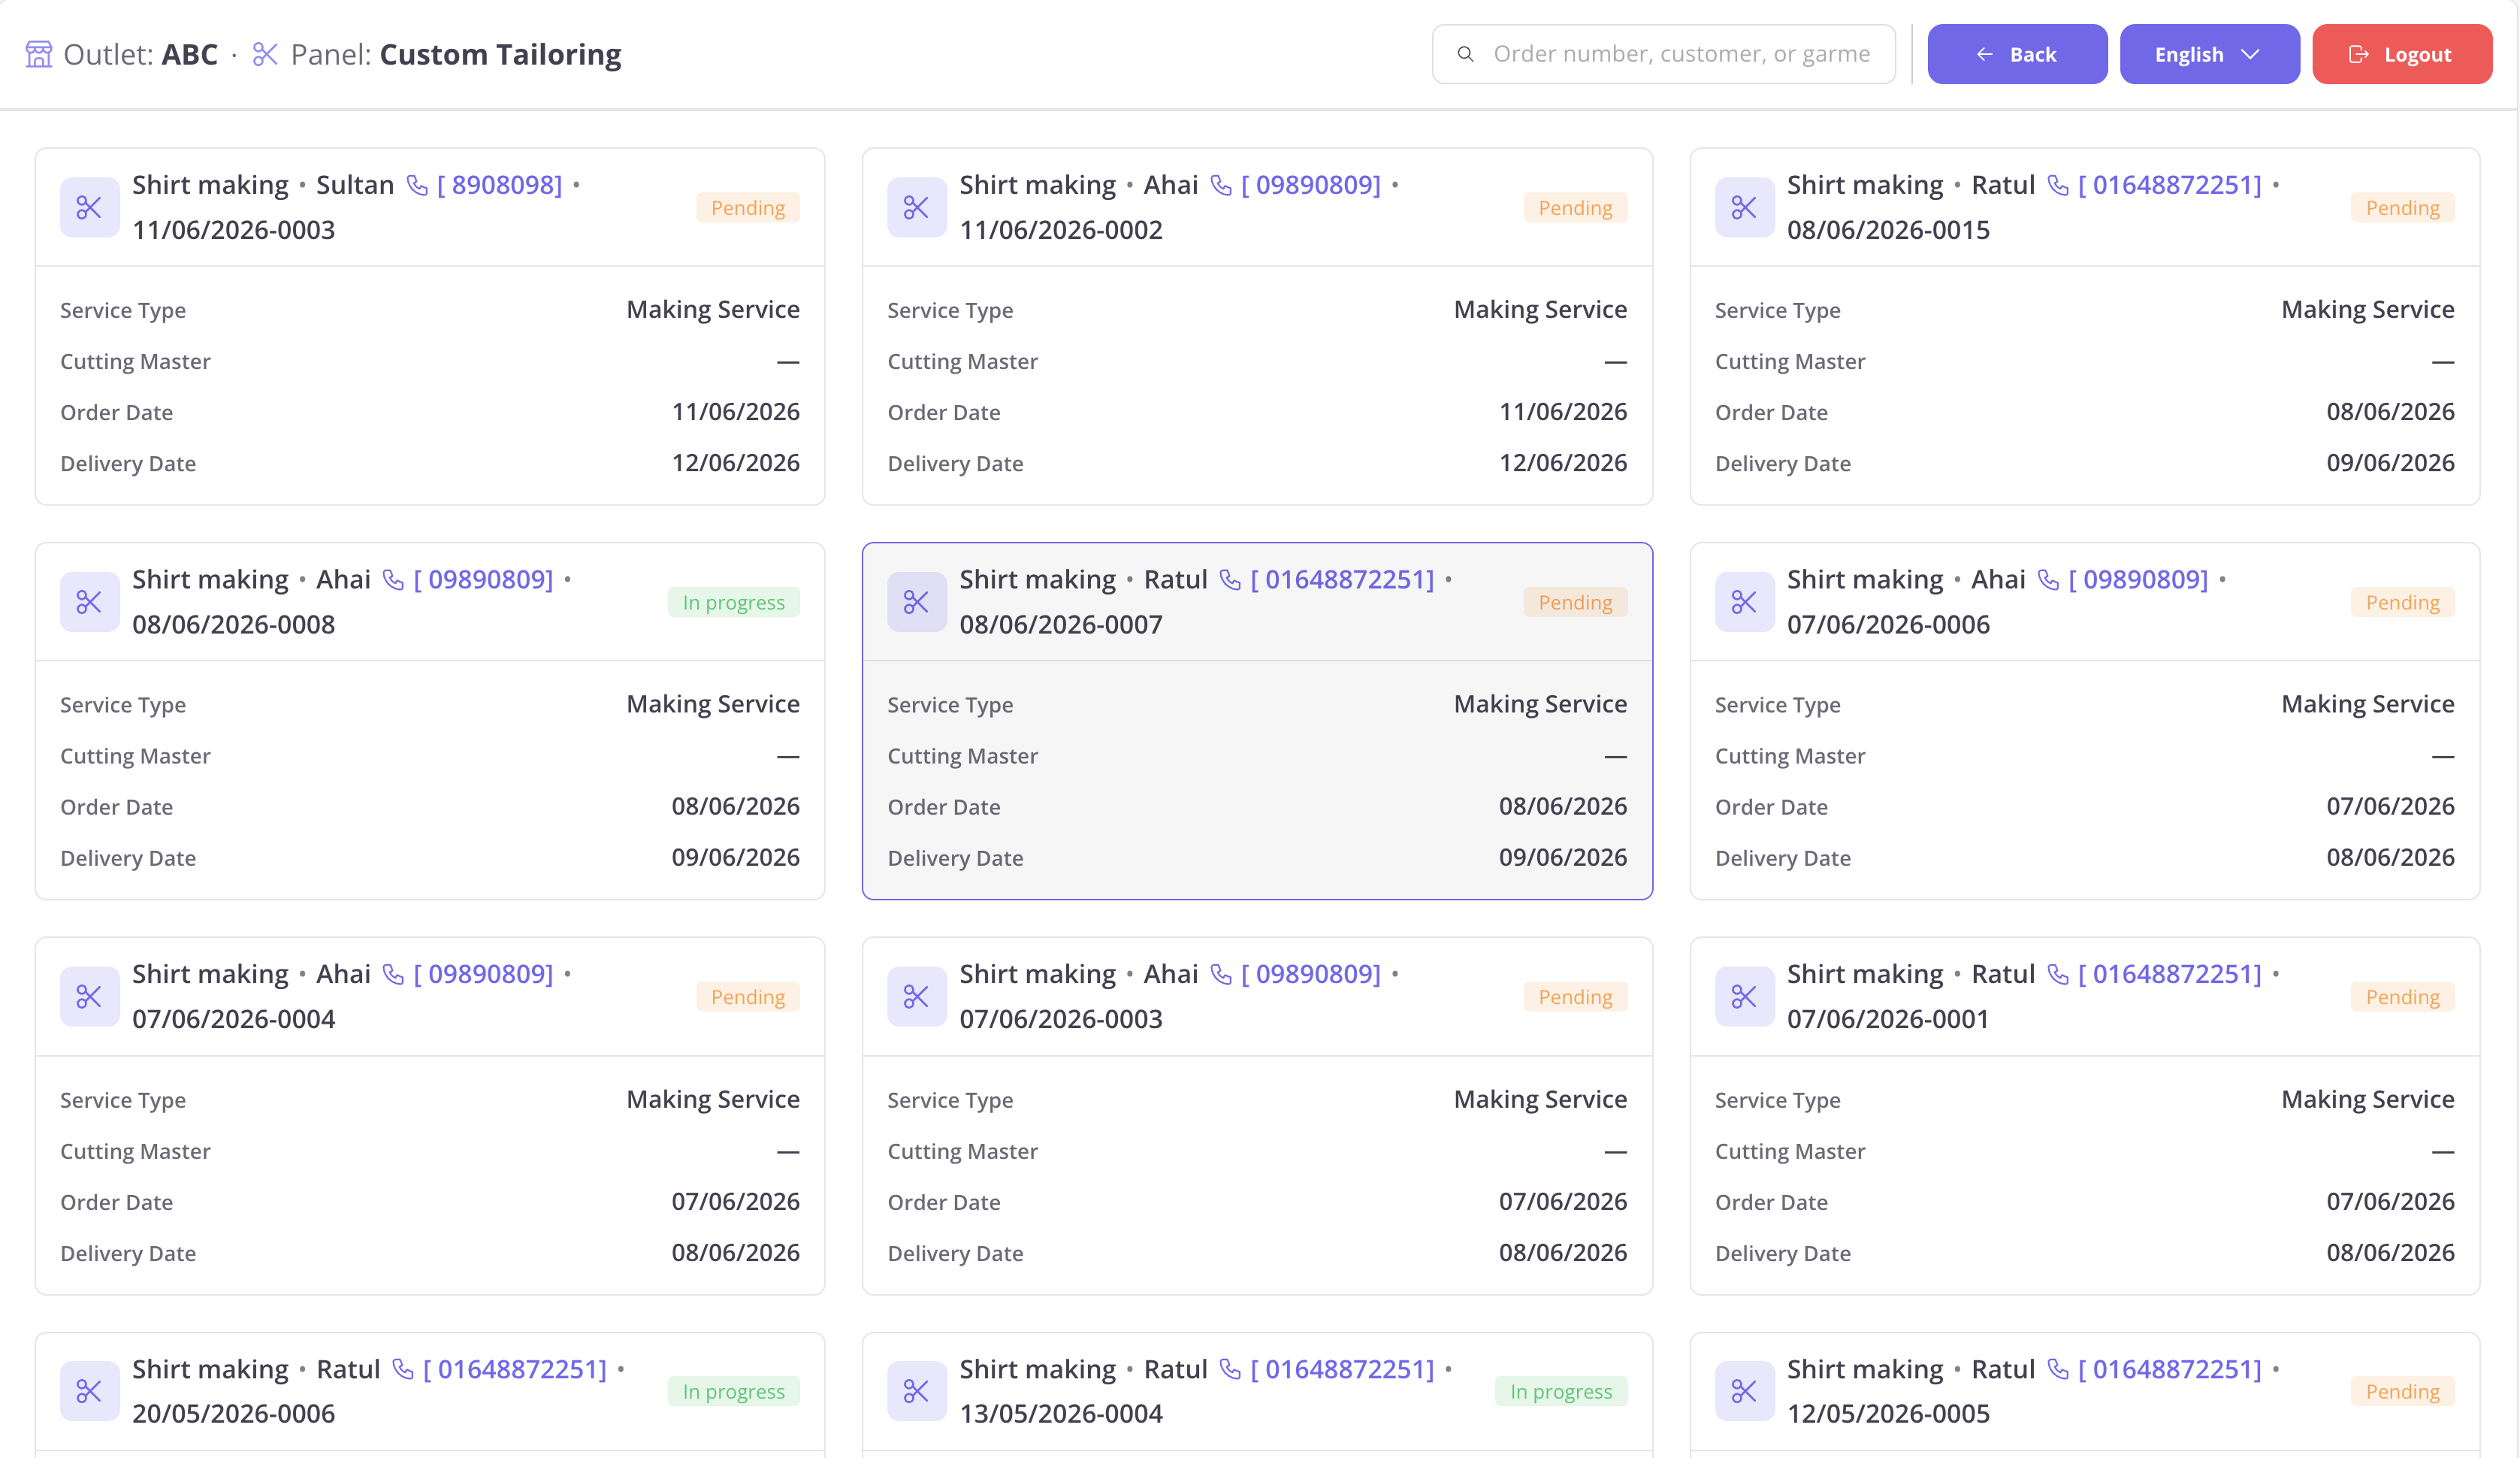Screen dimensions: 2520x1458
Task: Click Pending badge on order 11/06/2026-0003
Action: (747, 208)
